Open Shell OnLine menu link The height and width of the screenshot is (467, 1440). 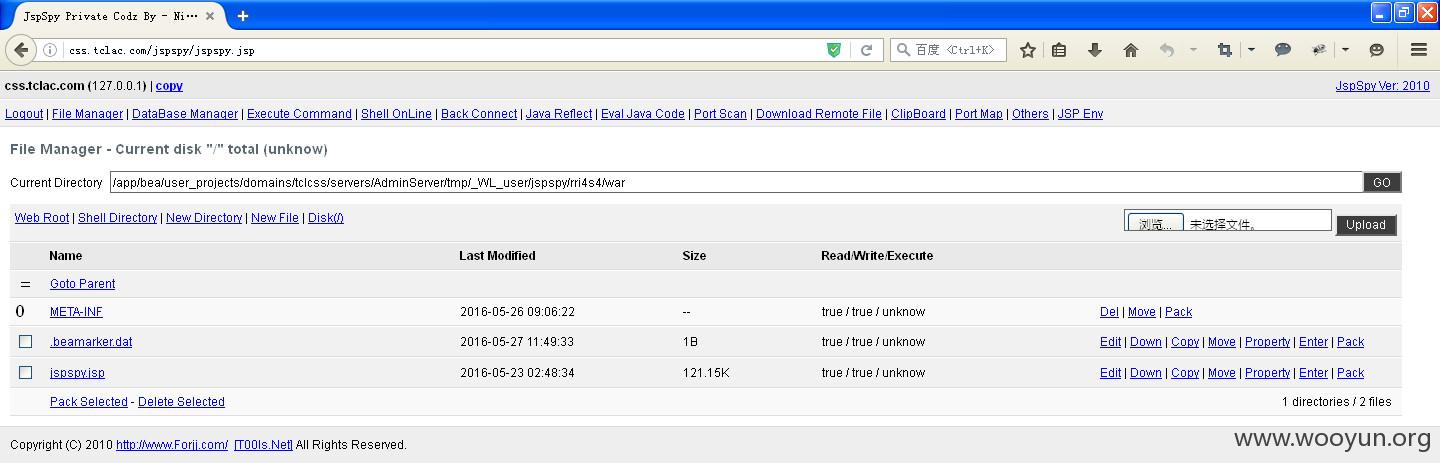tap(396, 114)
